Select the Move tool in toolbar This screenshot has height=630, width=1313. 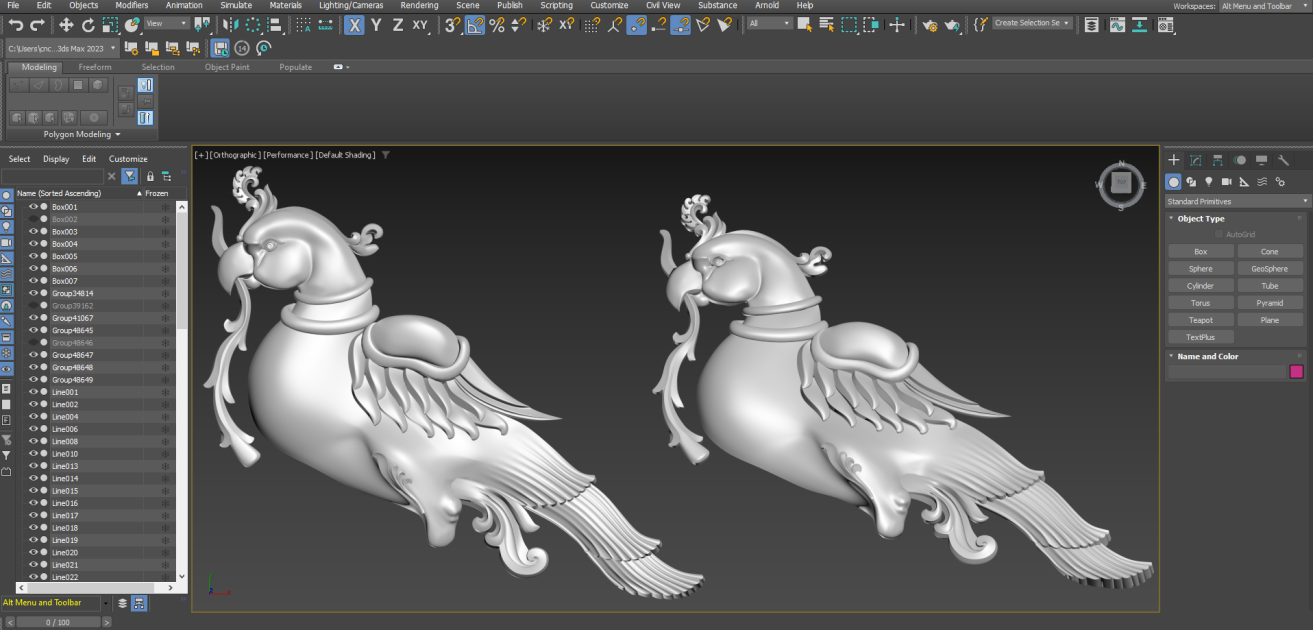tap(66, 25)
